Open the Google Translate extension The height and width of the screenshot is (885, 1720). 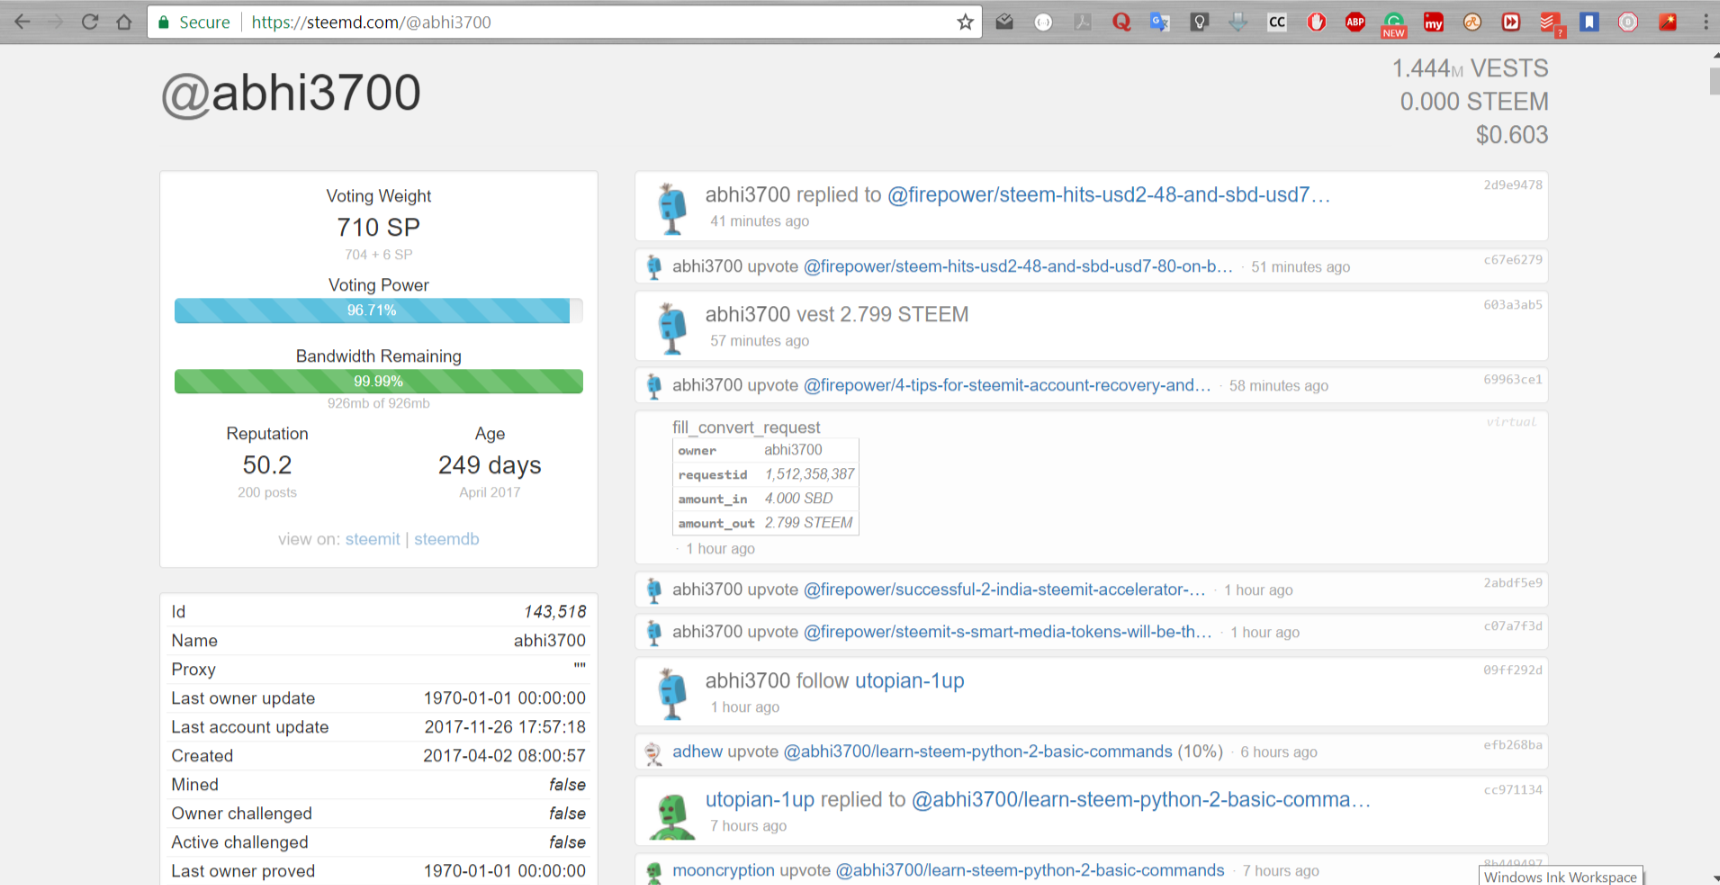(x=1160, y=22)
